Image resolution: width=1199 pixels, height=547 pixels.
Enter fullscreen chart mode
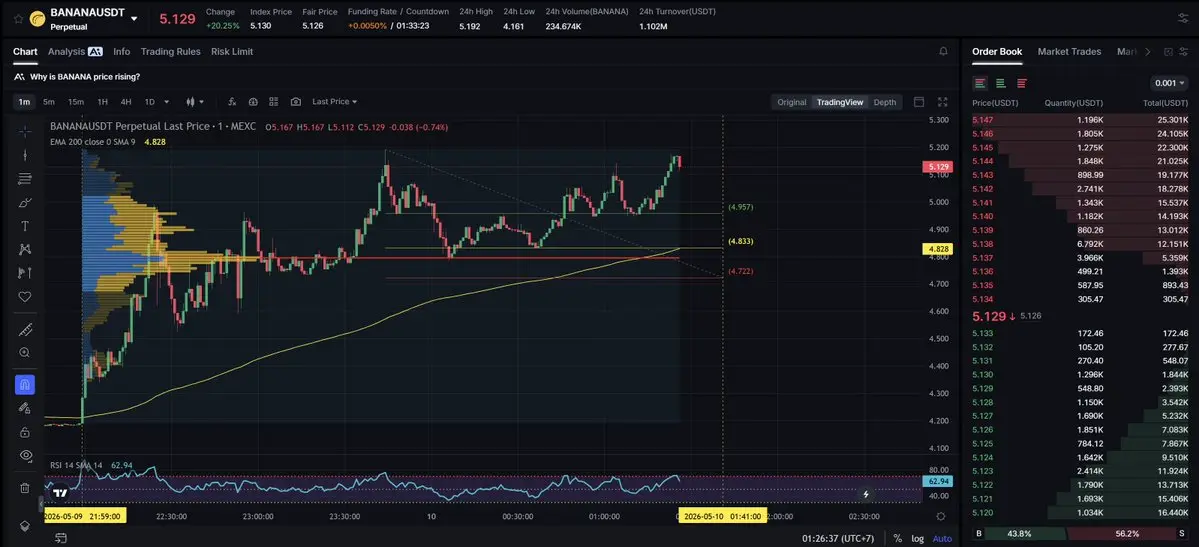pos(942,102)
